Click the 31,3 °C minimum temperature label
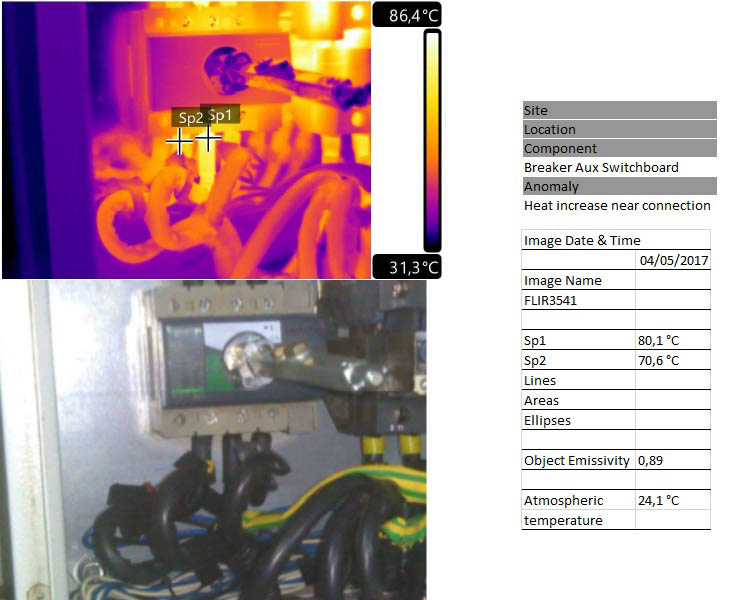Viewport: 750px width, 600px height. tap(406, 267)
